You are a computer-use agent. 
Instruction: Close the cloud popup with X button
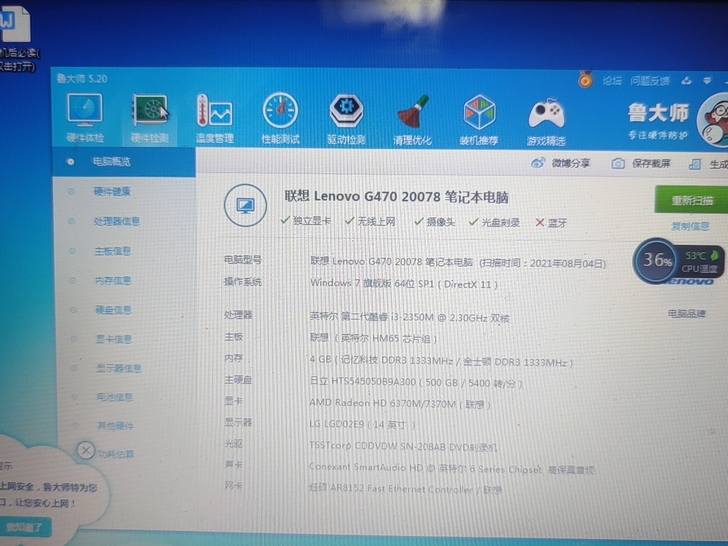(86, 450)
